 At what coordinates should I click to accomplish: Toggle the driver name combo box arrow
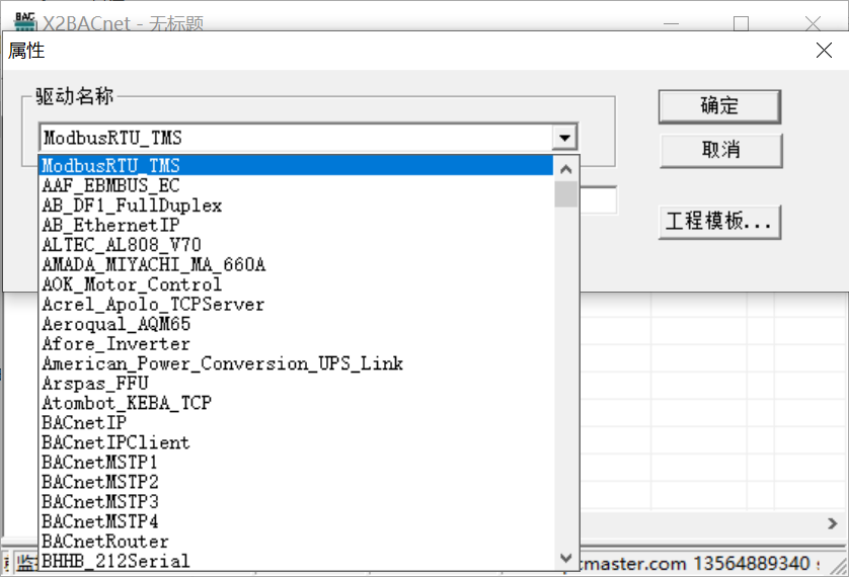564,138
